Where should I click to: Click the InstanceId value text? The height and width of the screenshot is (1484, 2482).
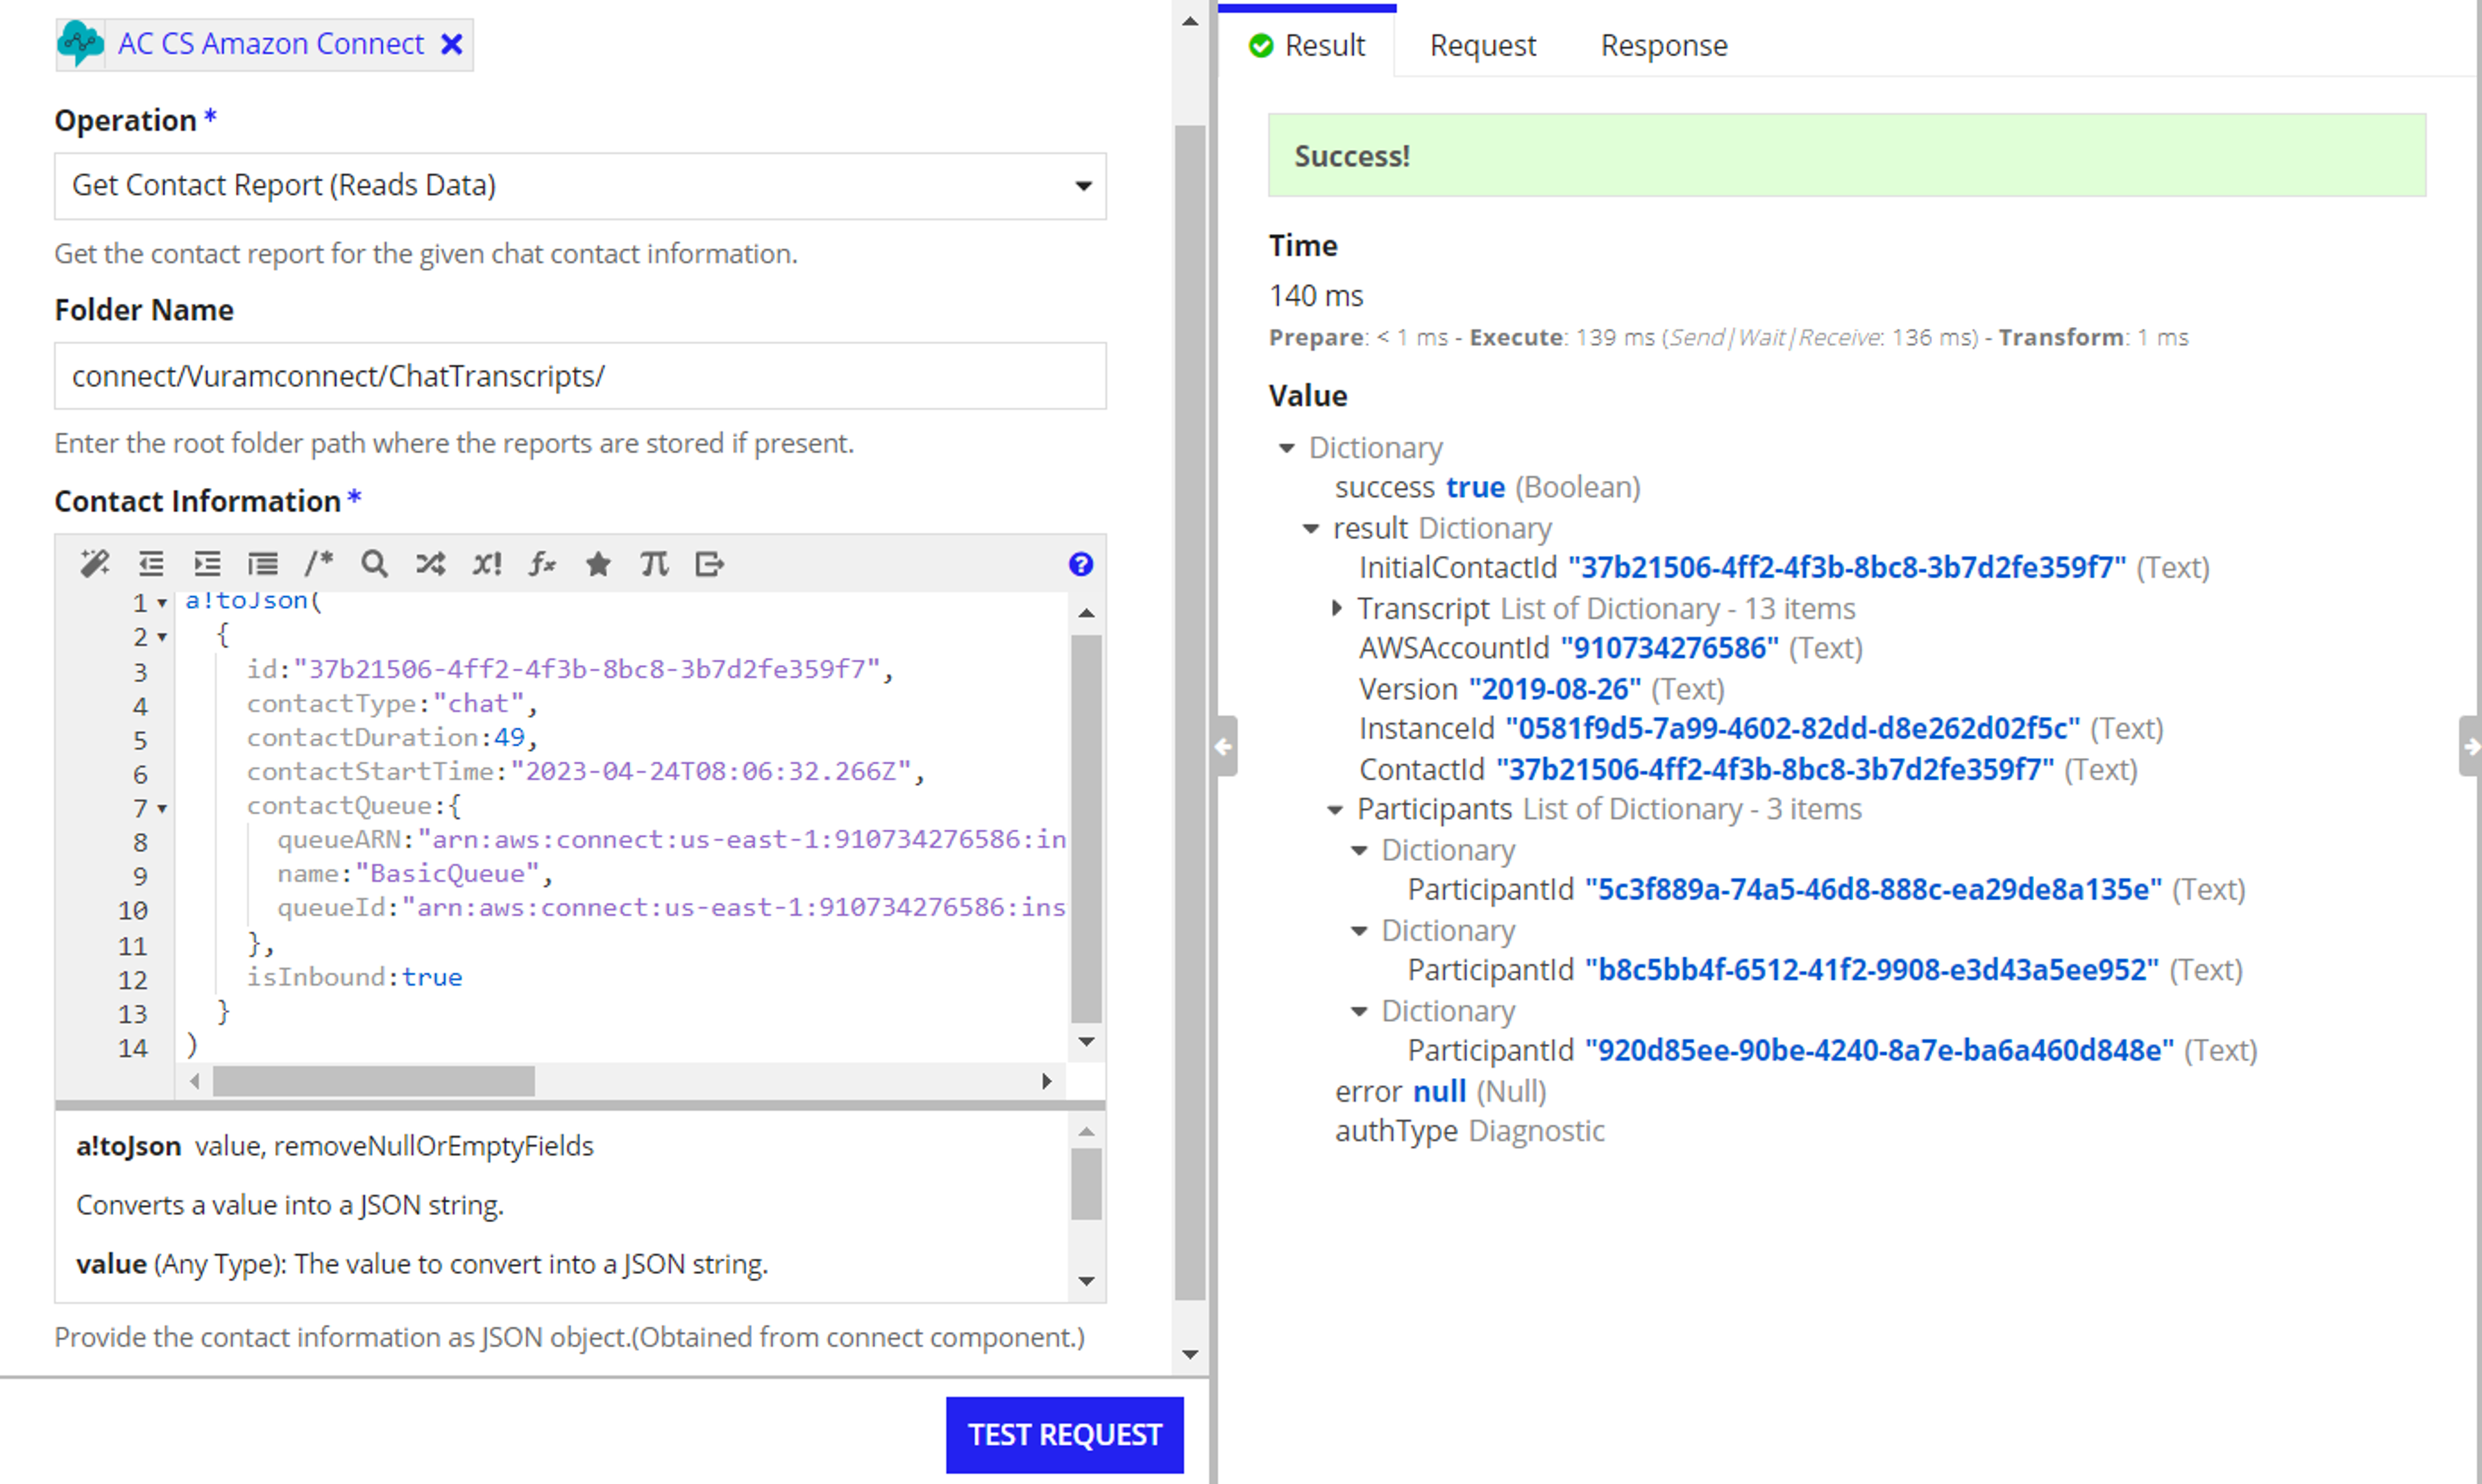pos(1792,729)
